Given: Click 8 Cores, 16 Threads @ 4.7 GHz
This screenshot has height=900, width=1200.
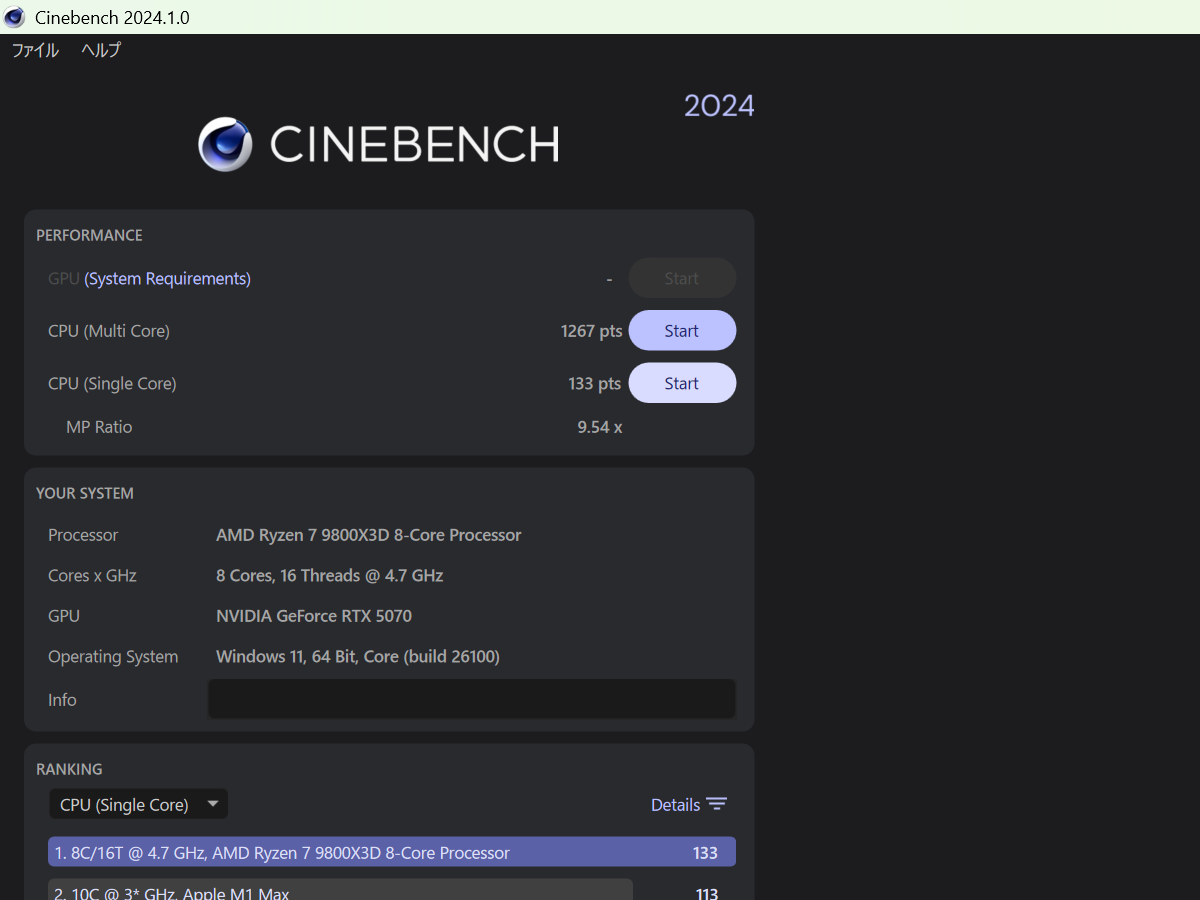Looking at the screenshot, I should click(x=330, y=576).
